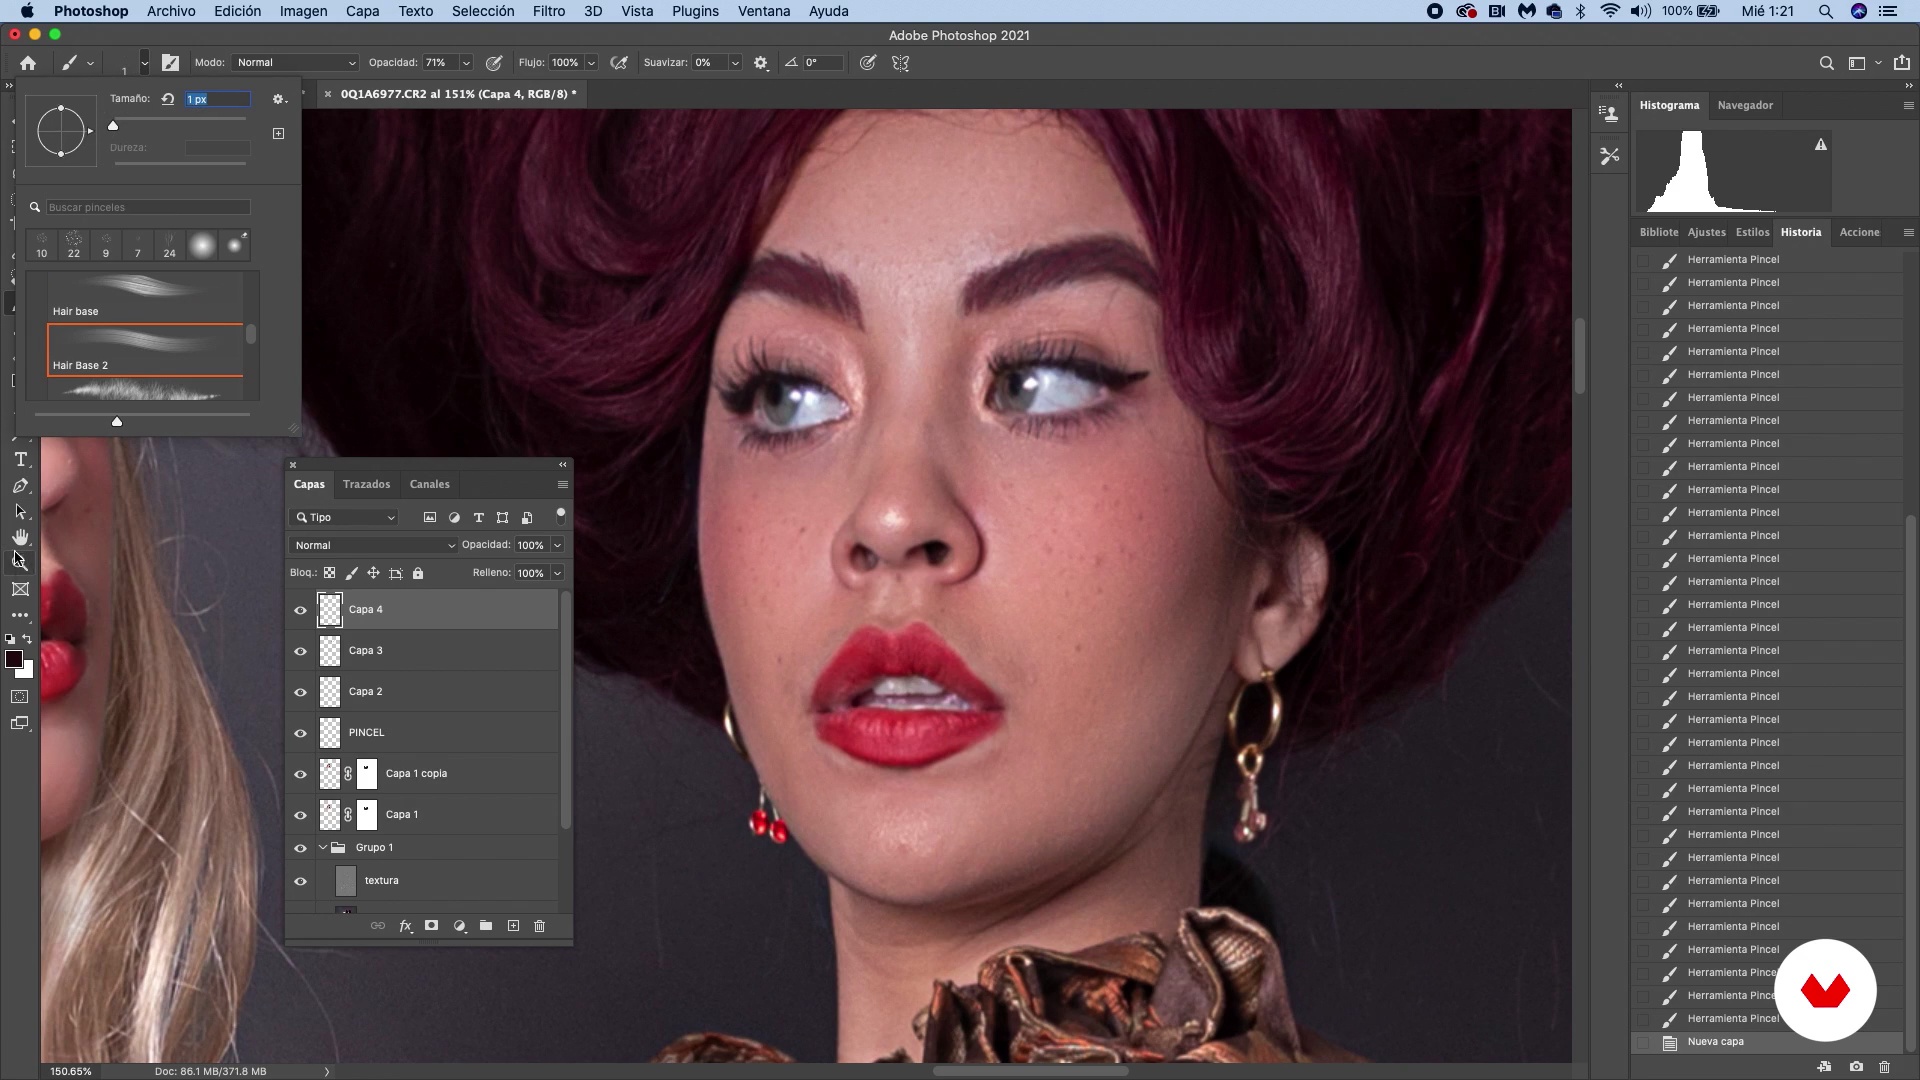The height and width of the screenshot is (1080, 1920).
Task: Open the Share image icon
Action: tap(1901, 63)
